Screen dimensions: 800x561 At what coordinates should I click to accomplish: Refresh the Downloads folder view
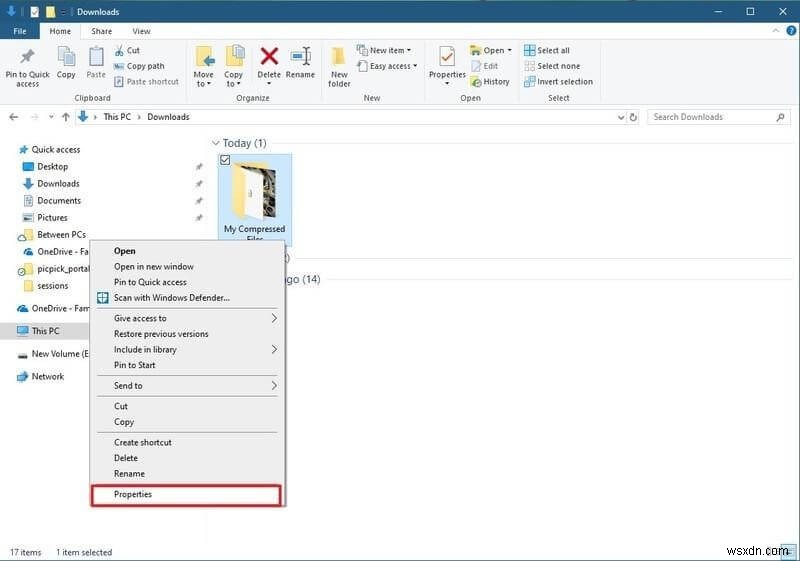(x=633, y=117)
